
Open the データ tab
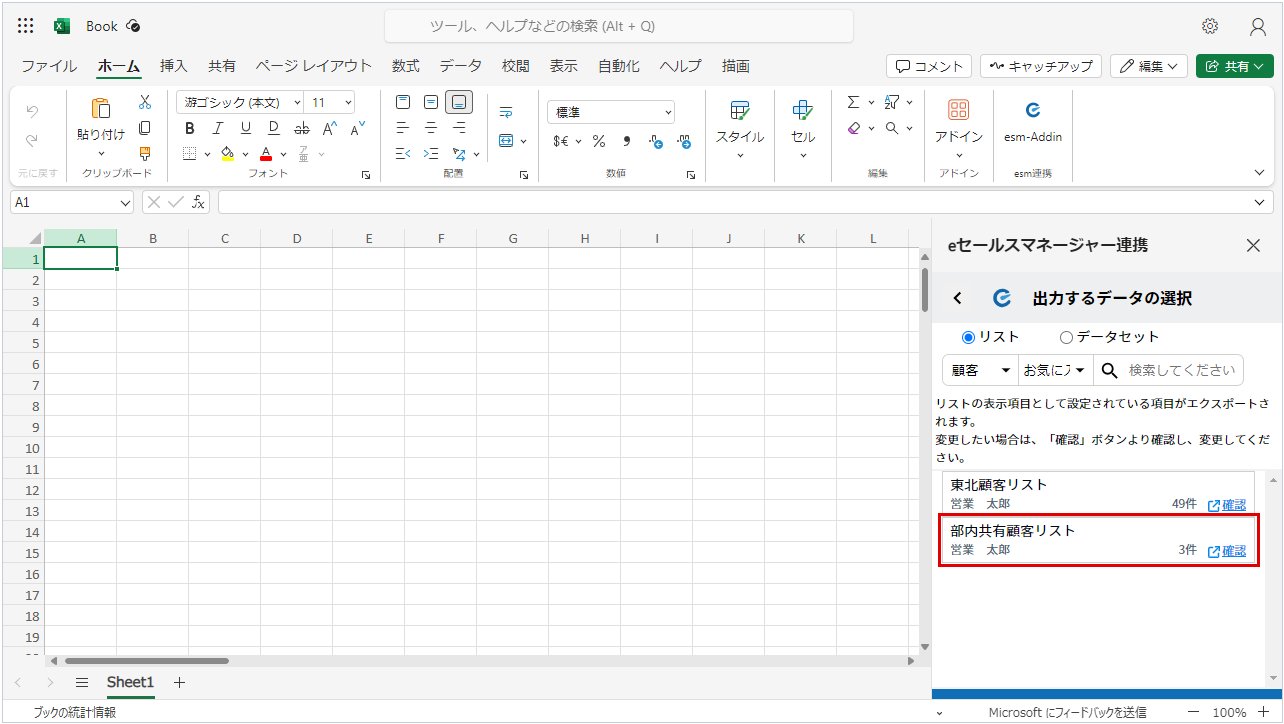click(x=460, y=66)
